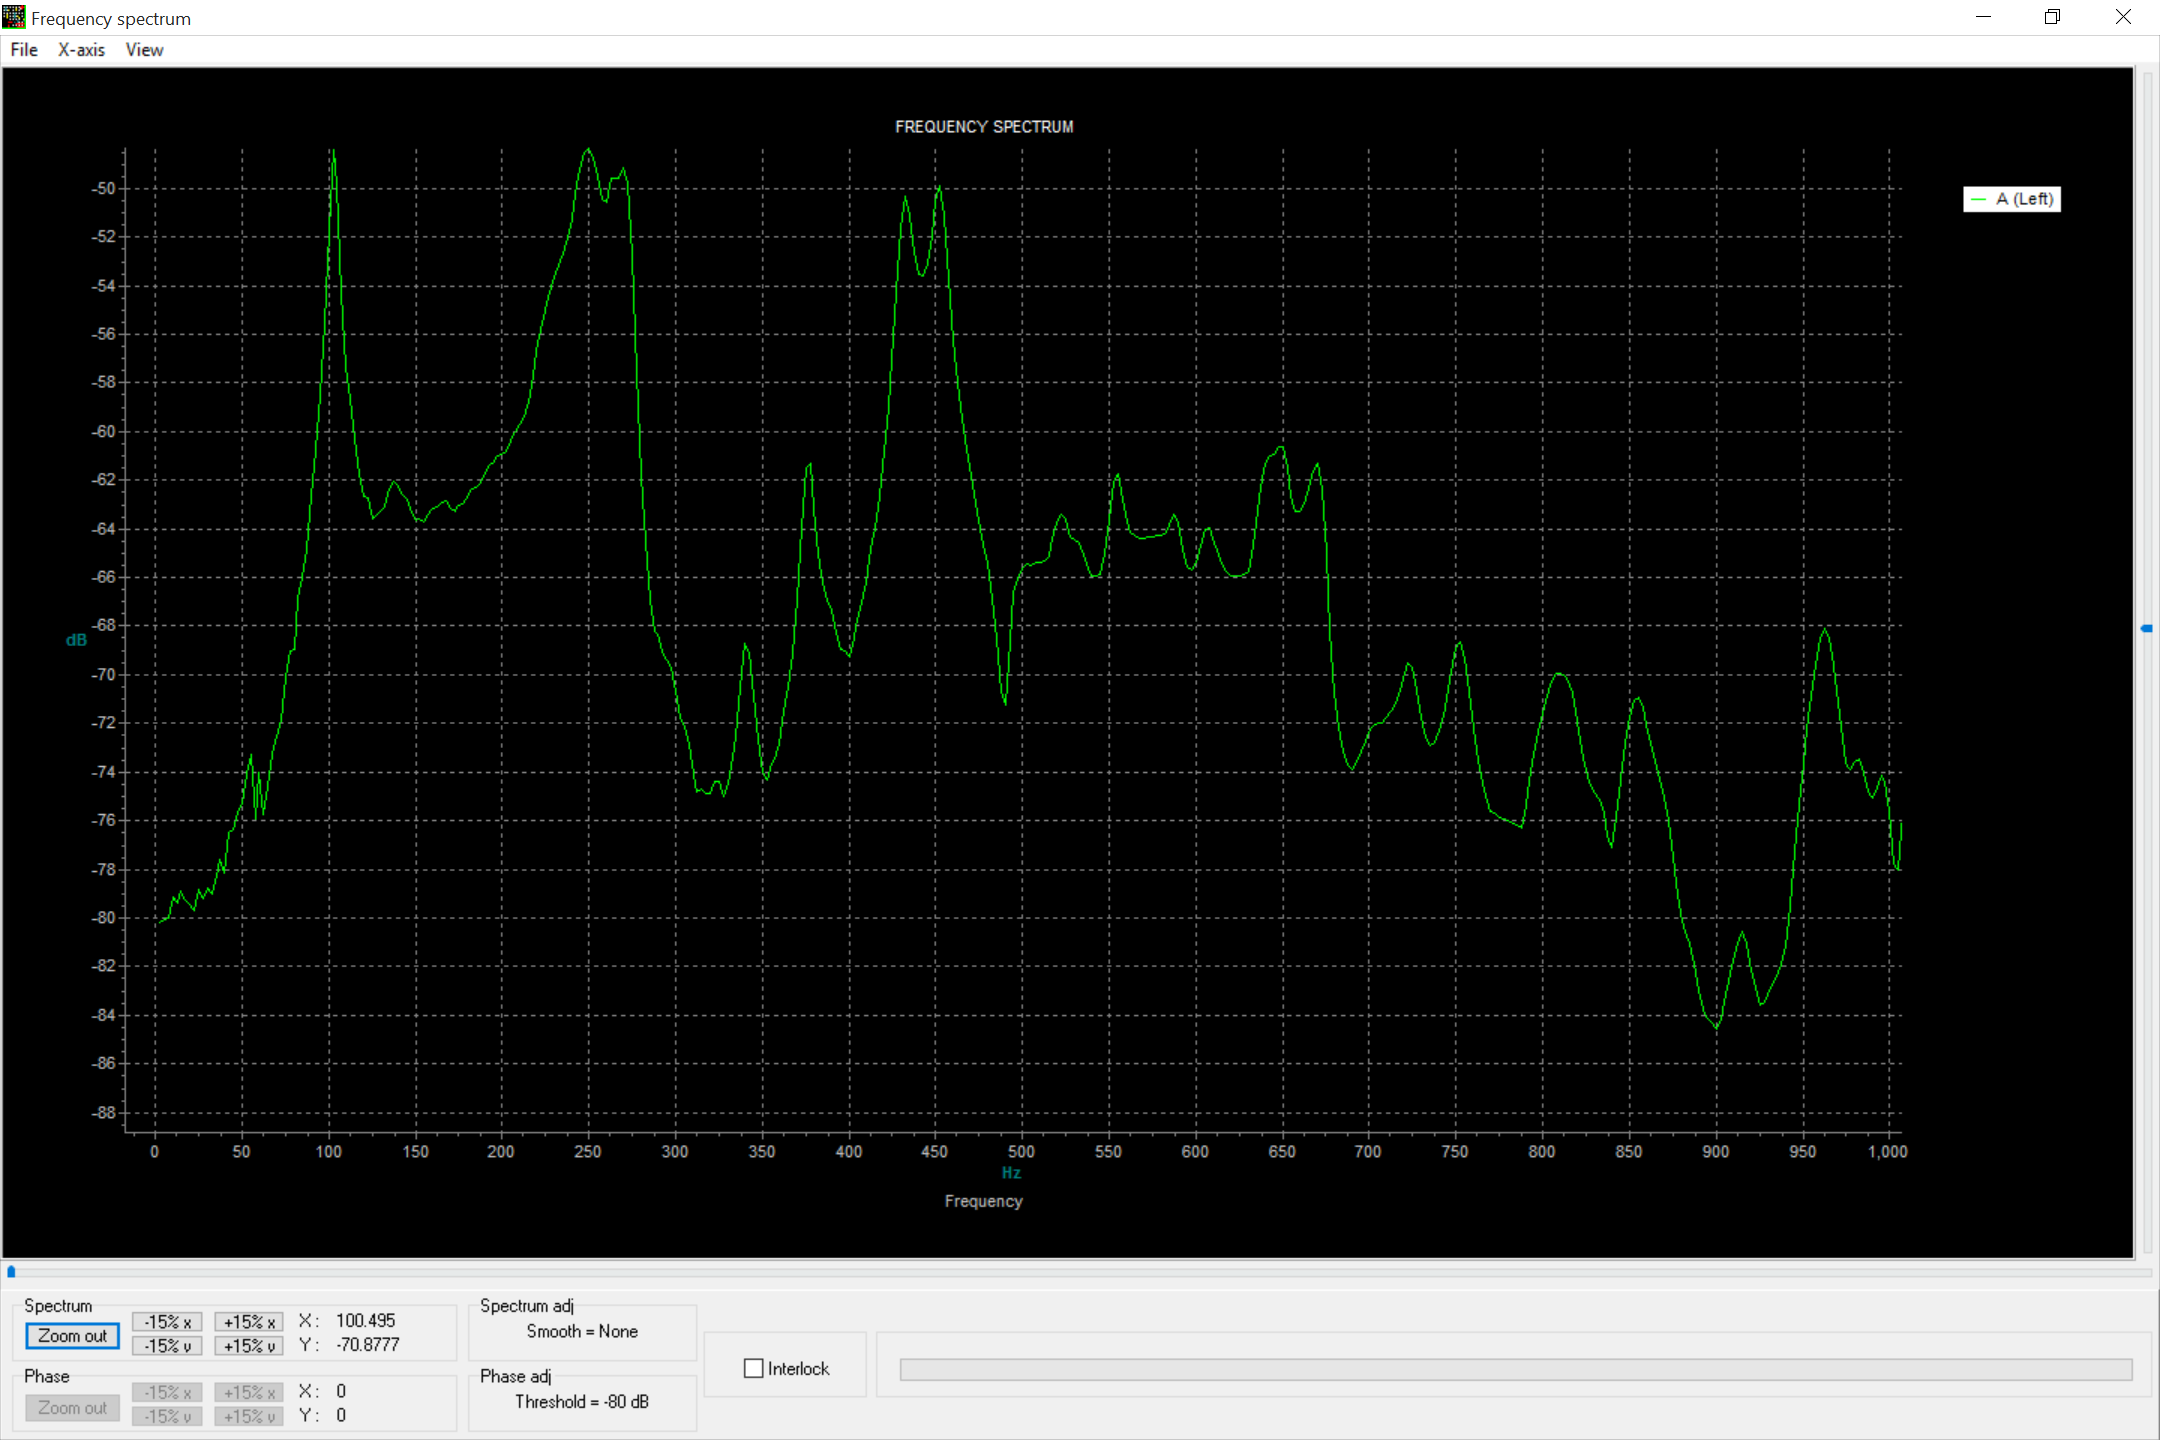Open the X-axis menu

tap(81, 50)
